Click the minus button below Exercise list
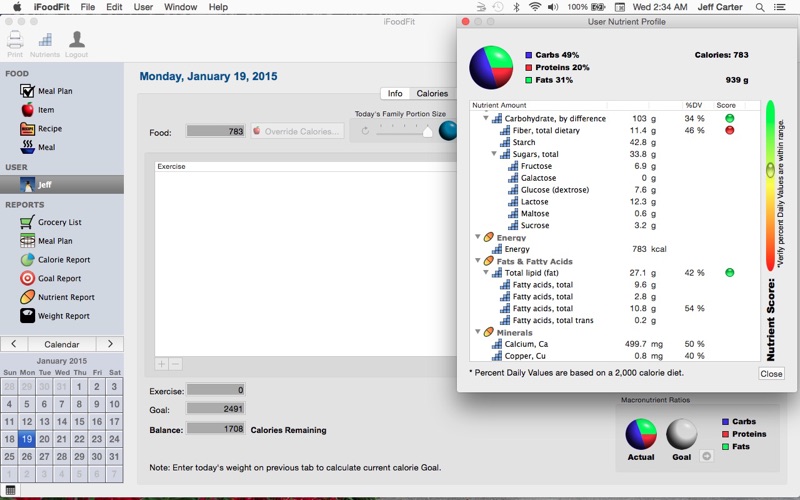Viewport: 800px width, 500px height. [175, 364]
